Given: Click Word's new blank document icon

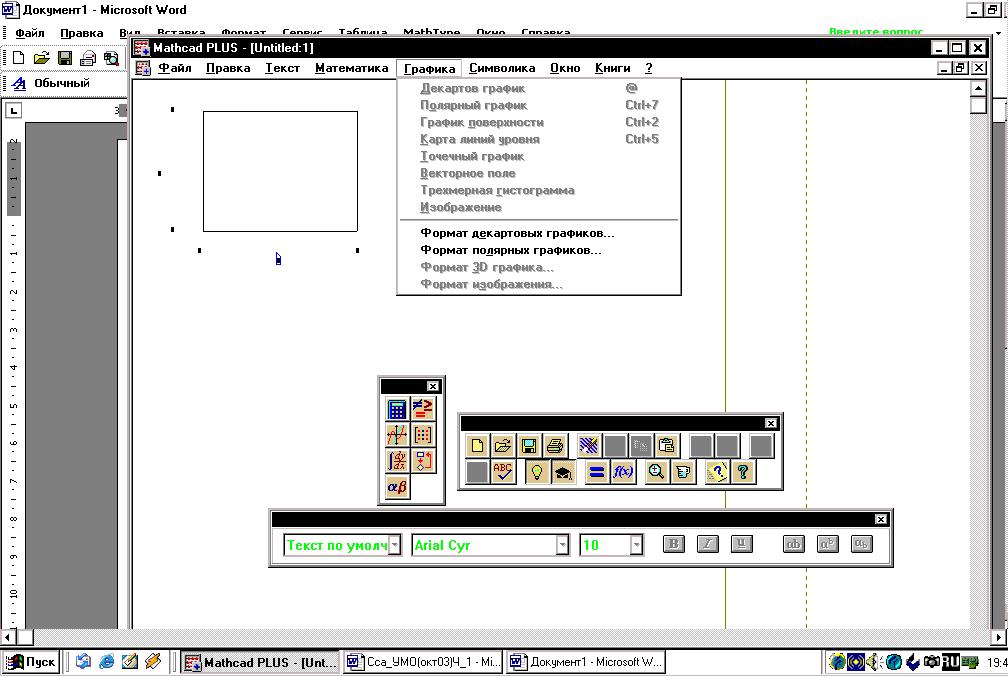Looking at the screenshot, I should click(x=19, y=58).
